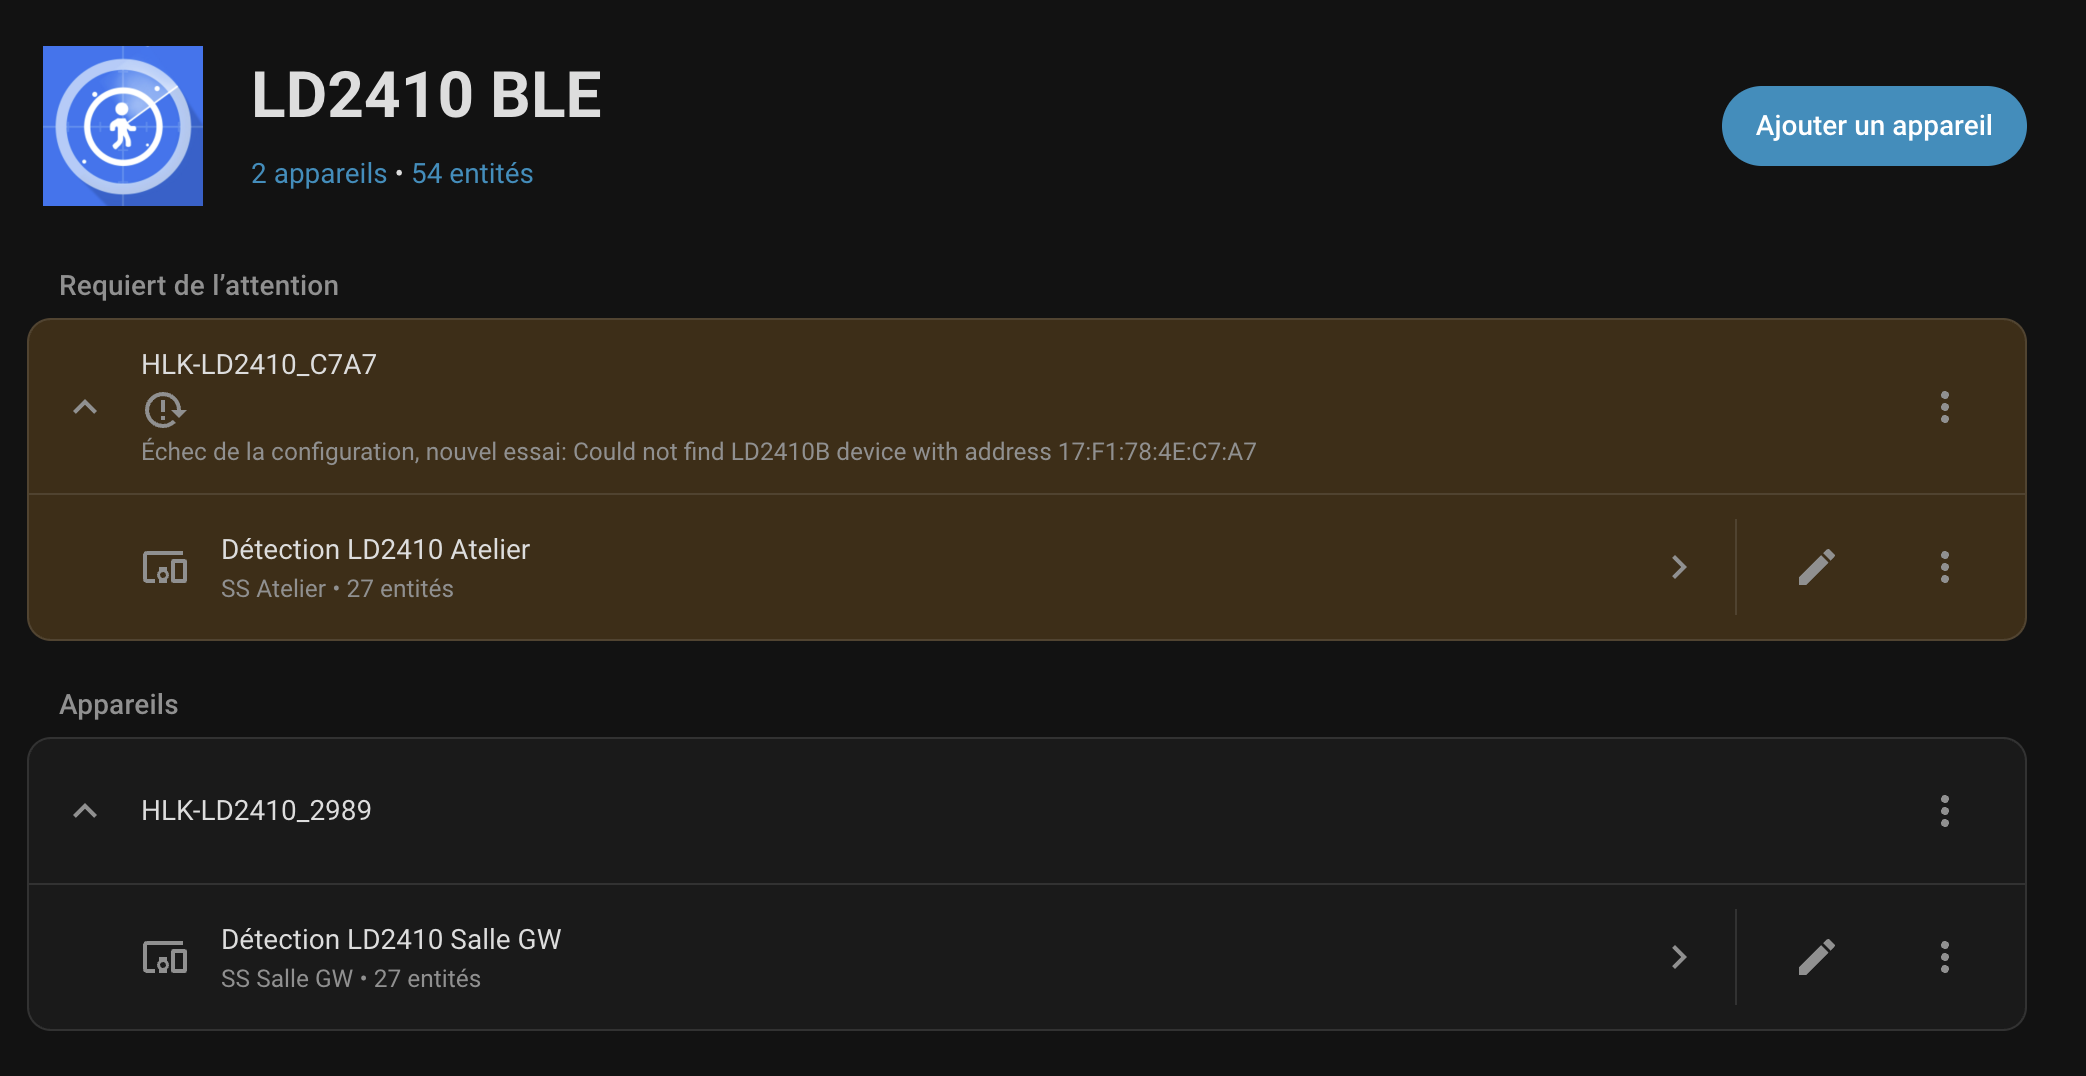Viewport: 2086px width, 1076px height.
Task: Open HLK-LD2410_C7A7 three-dot menu
Action: click(x=1944, y=407)
